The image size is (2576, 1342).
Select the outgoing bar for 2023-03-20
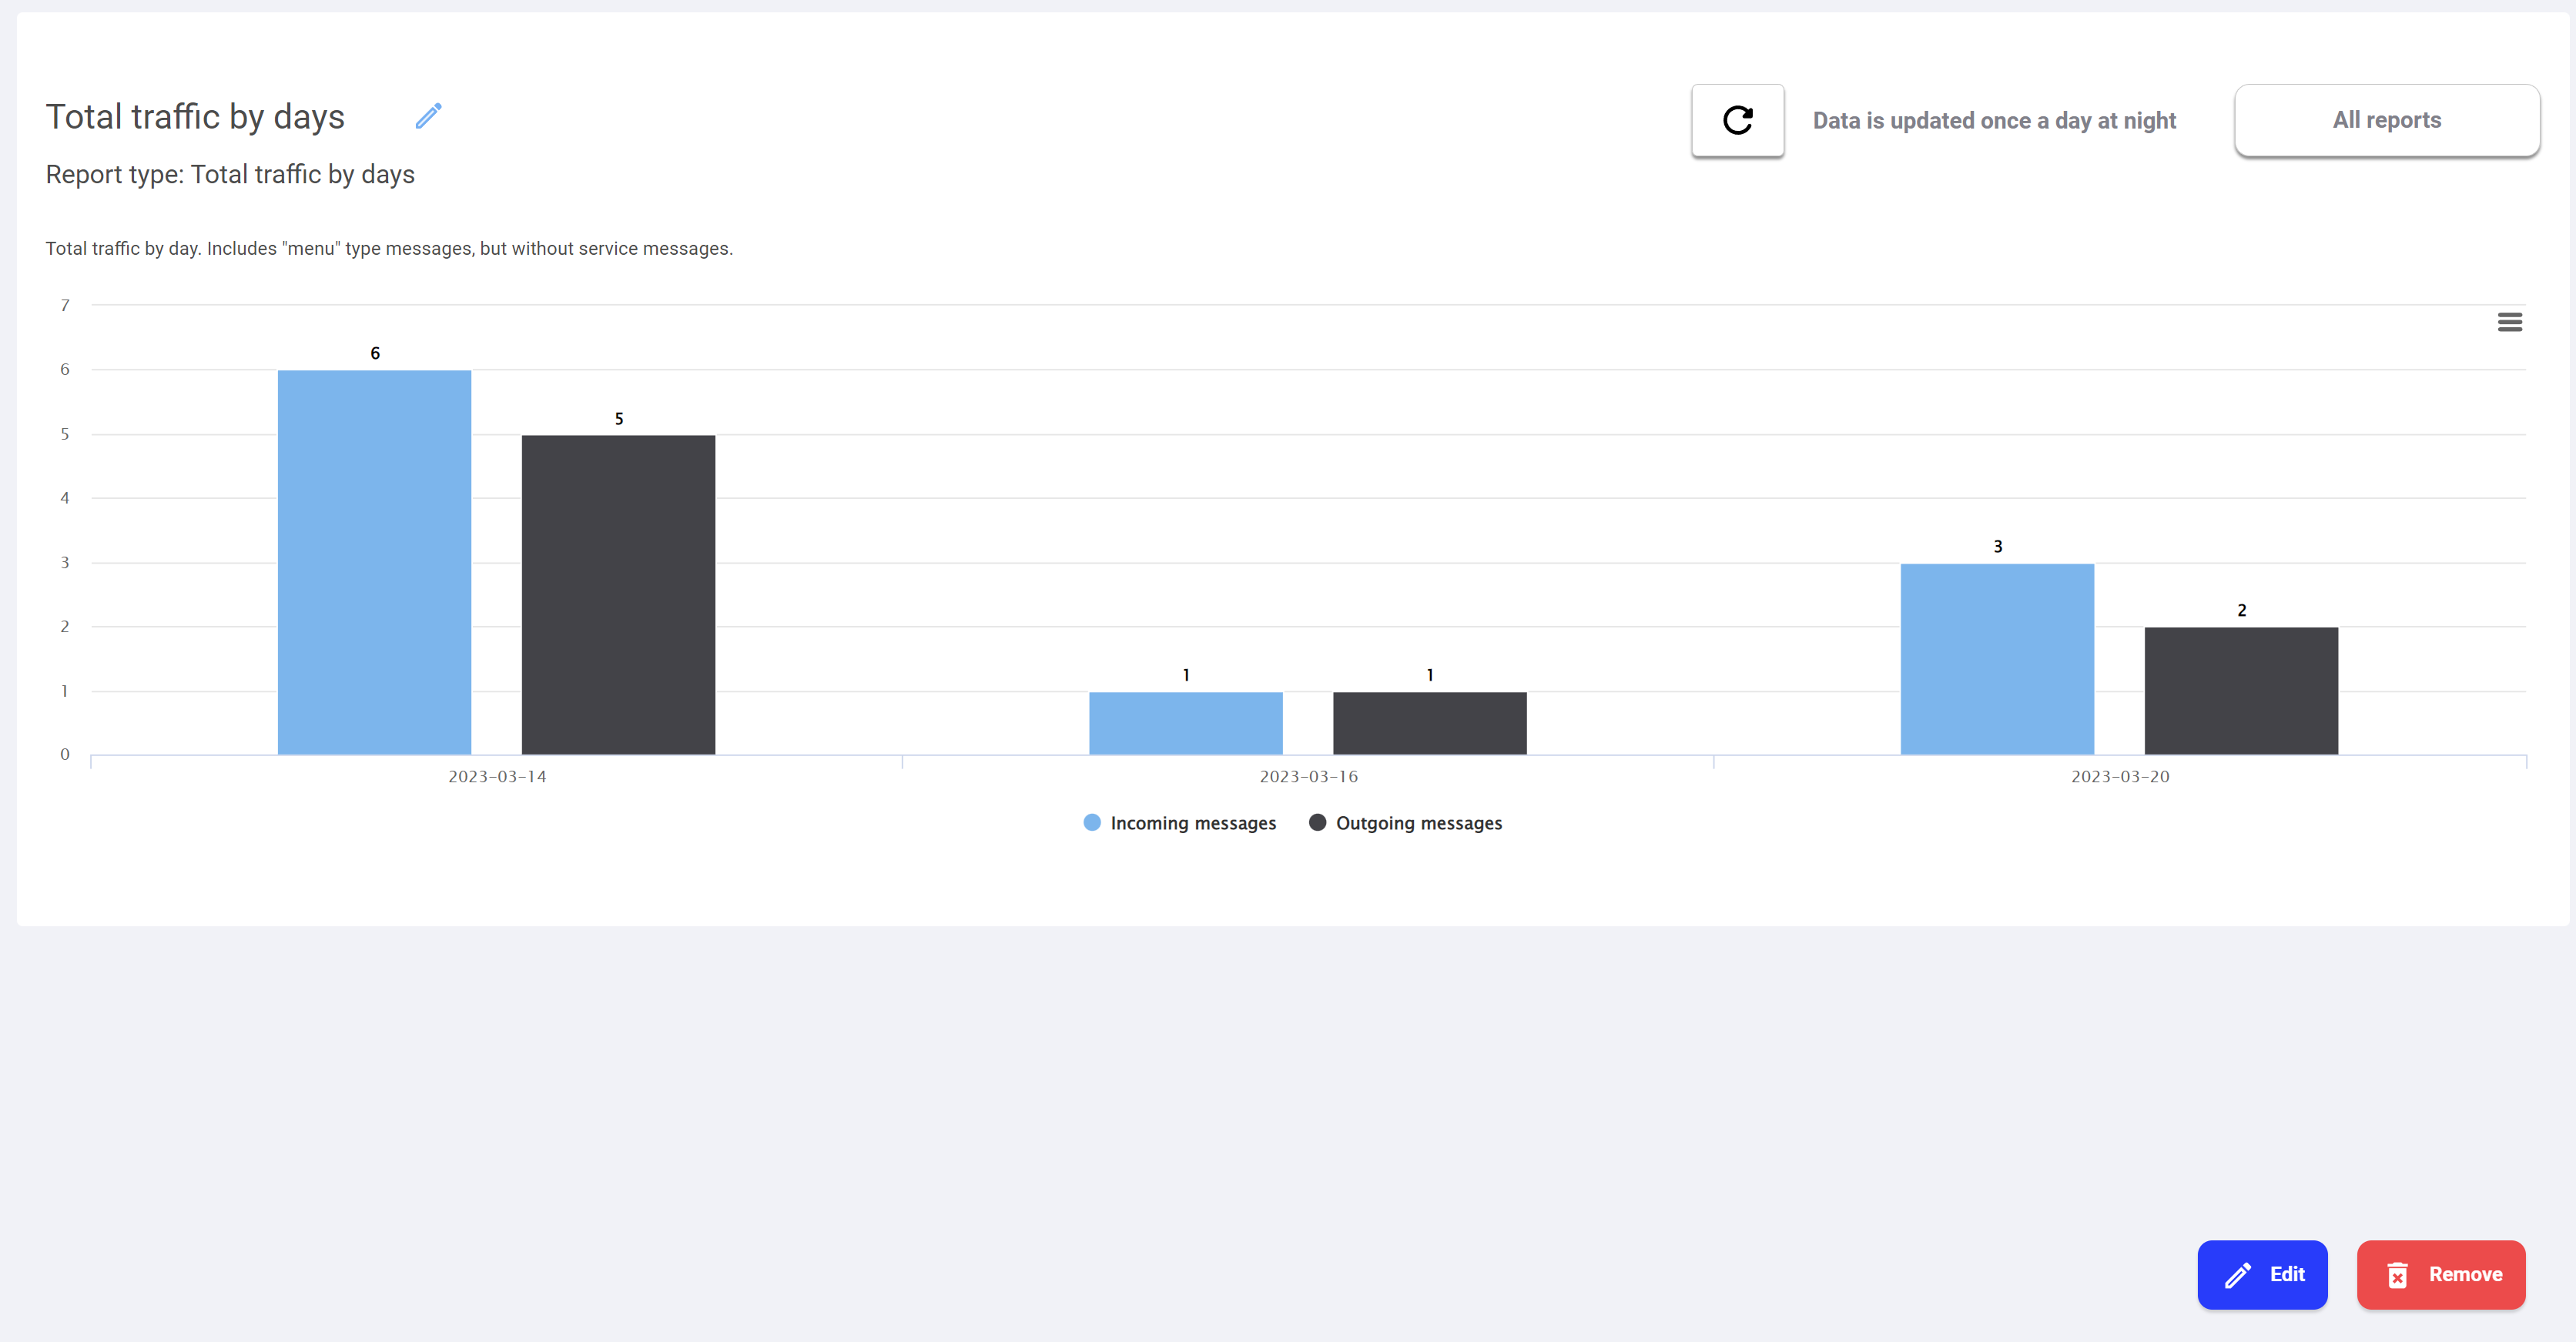[2241, 690]
